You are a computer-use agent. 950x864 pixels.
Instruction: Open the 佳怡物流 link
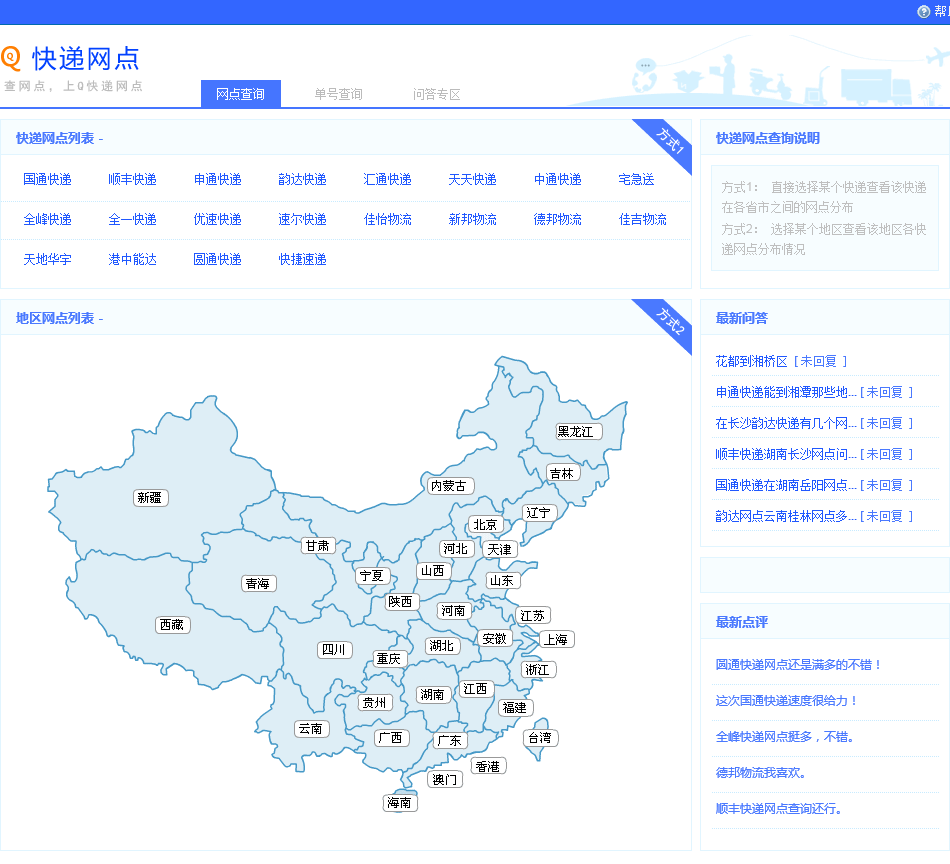387,219
